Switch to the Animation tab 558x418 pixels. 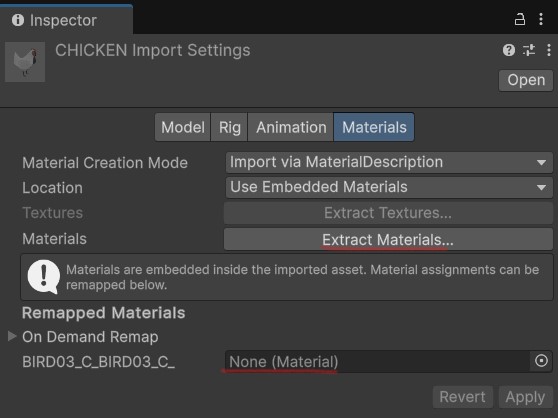pyautogui.click(x=291, y=127)
